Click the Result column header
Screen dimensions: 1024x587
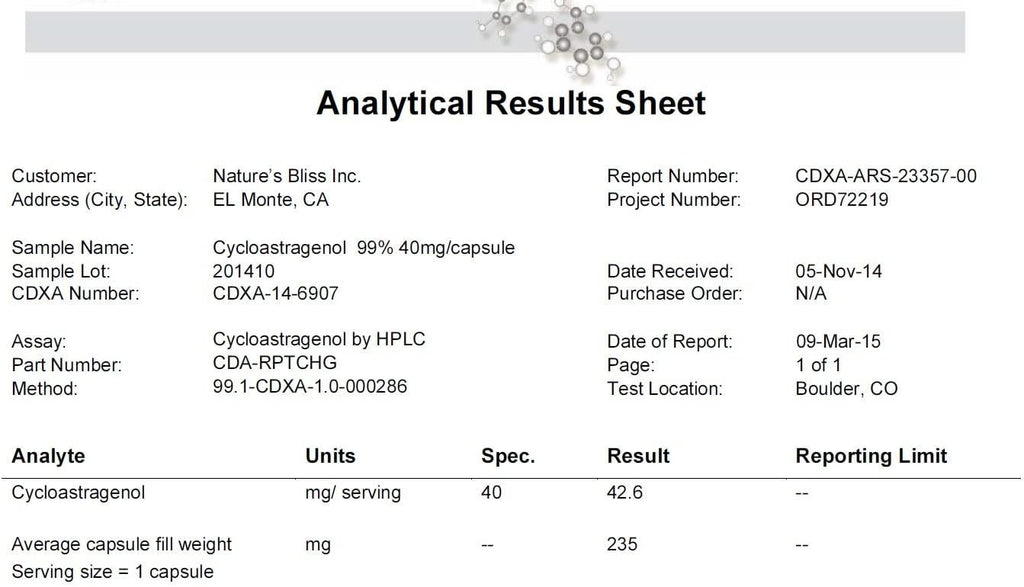point(638,456)
